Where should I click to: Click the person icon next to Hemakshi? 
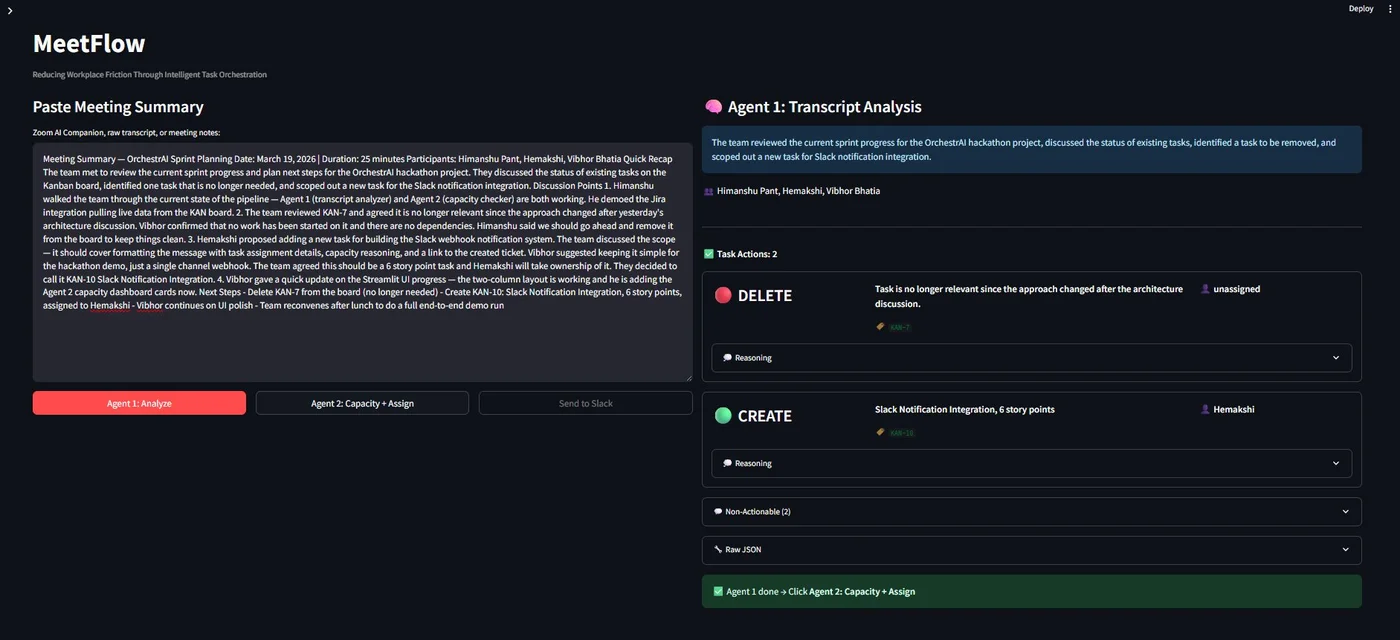pos(1205,408)
